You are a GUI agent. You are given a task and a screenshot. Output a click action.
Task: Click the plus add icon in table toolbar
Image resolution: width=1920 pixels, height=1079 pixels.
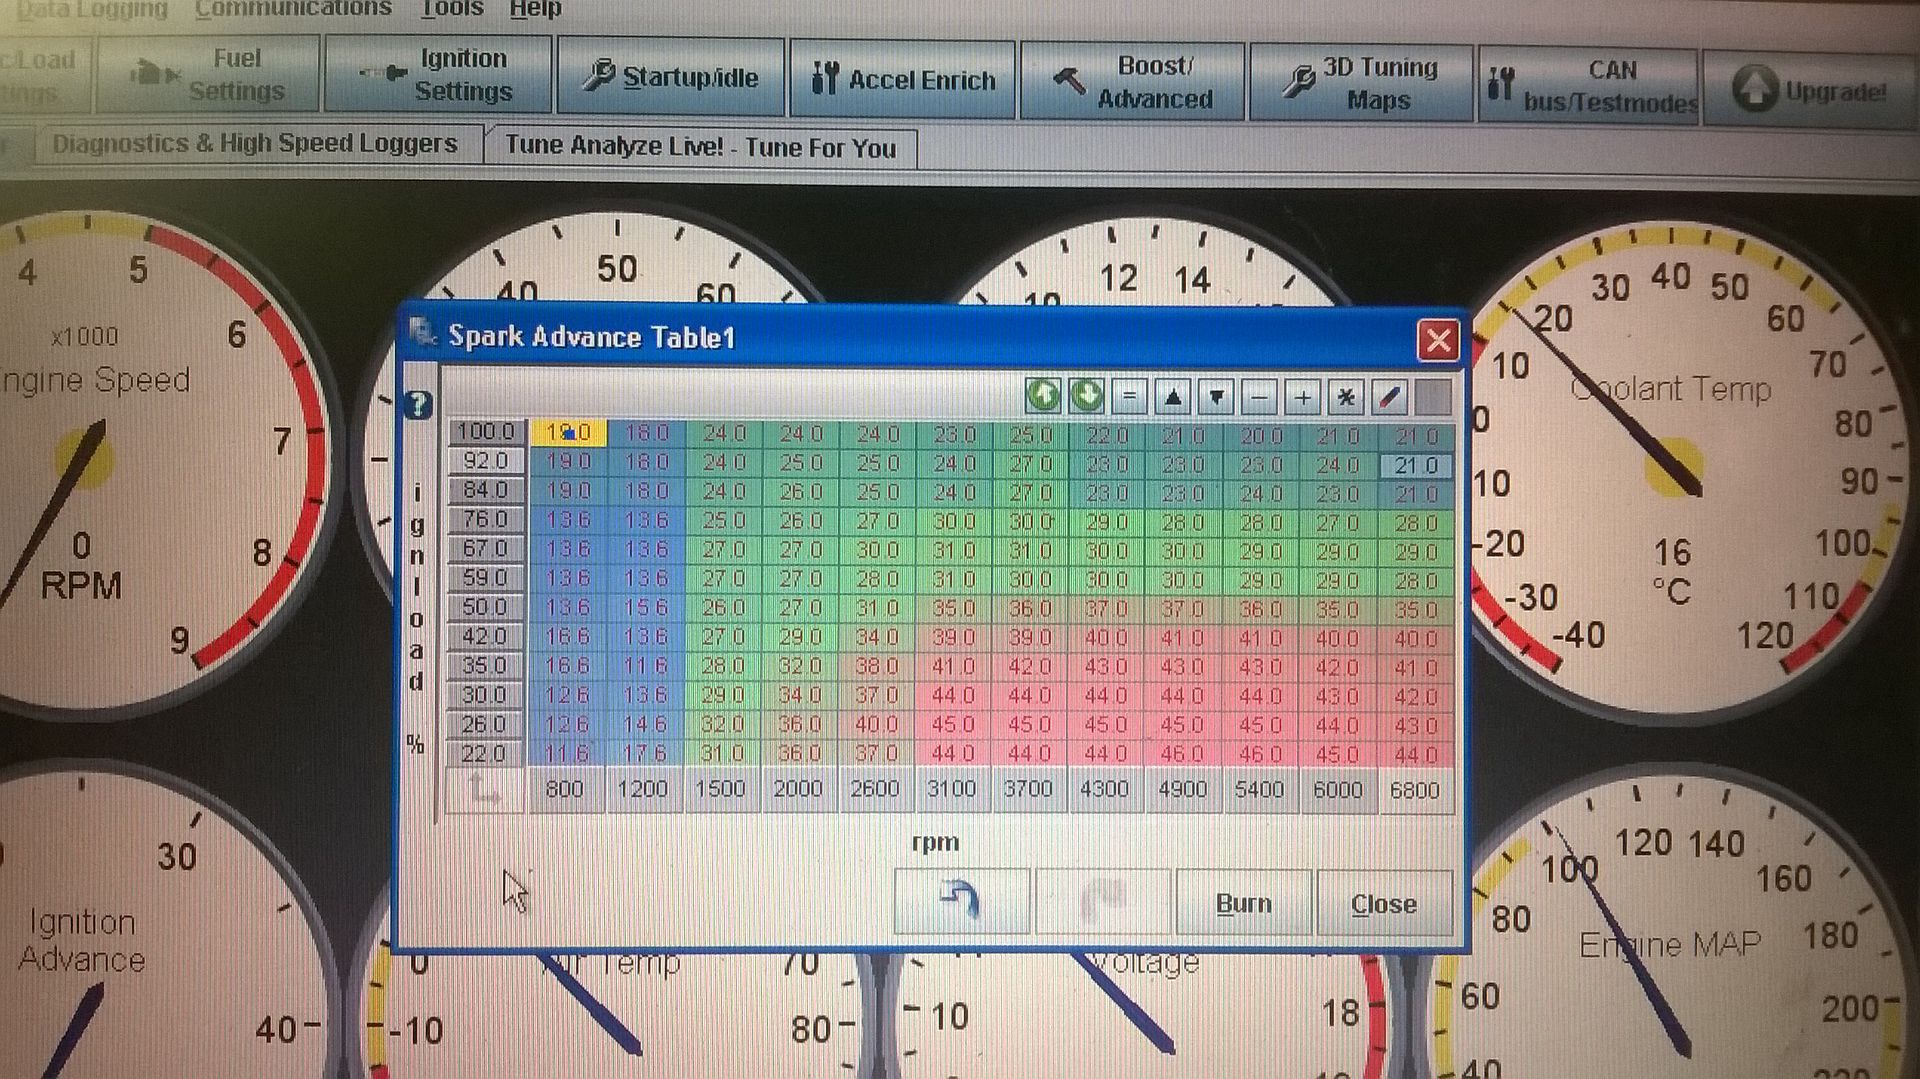point(1302,398)
